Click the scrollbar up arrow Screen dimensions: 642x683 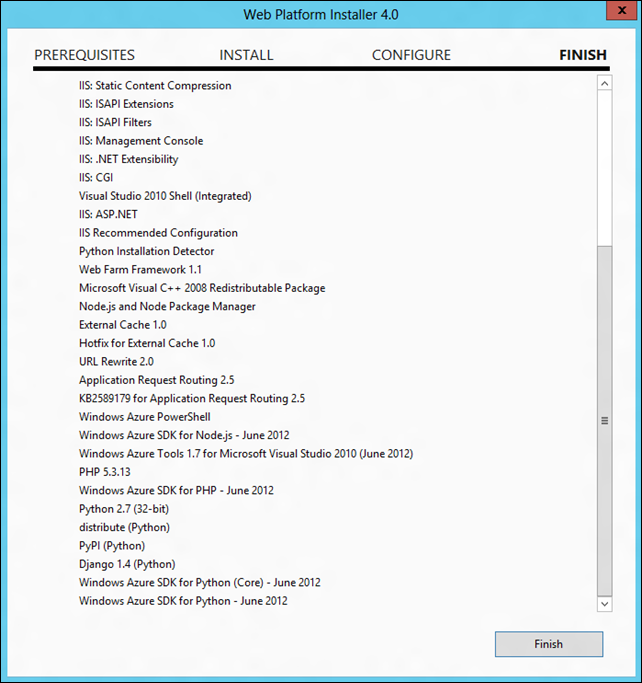coord(605,83)
